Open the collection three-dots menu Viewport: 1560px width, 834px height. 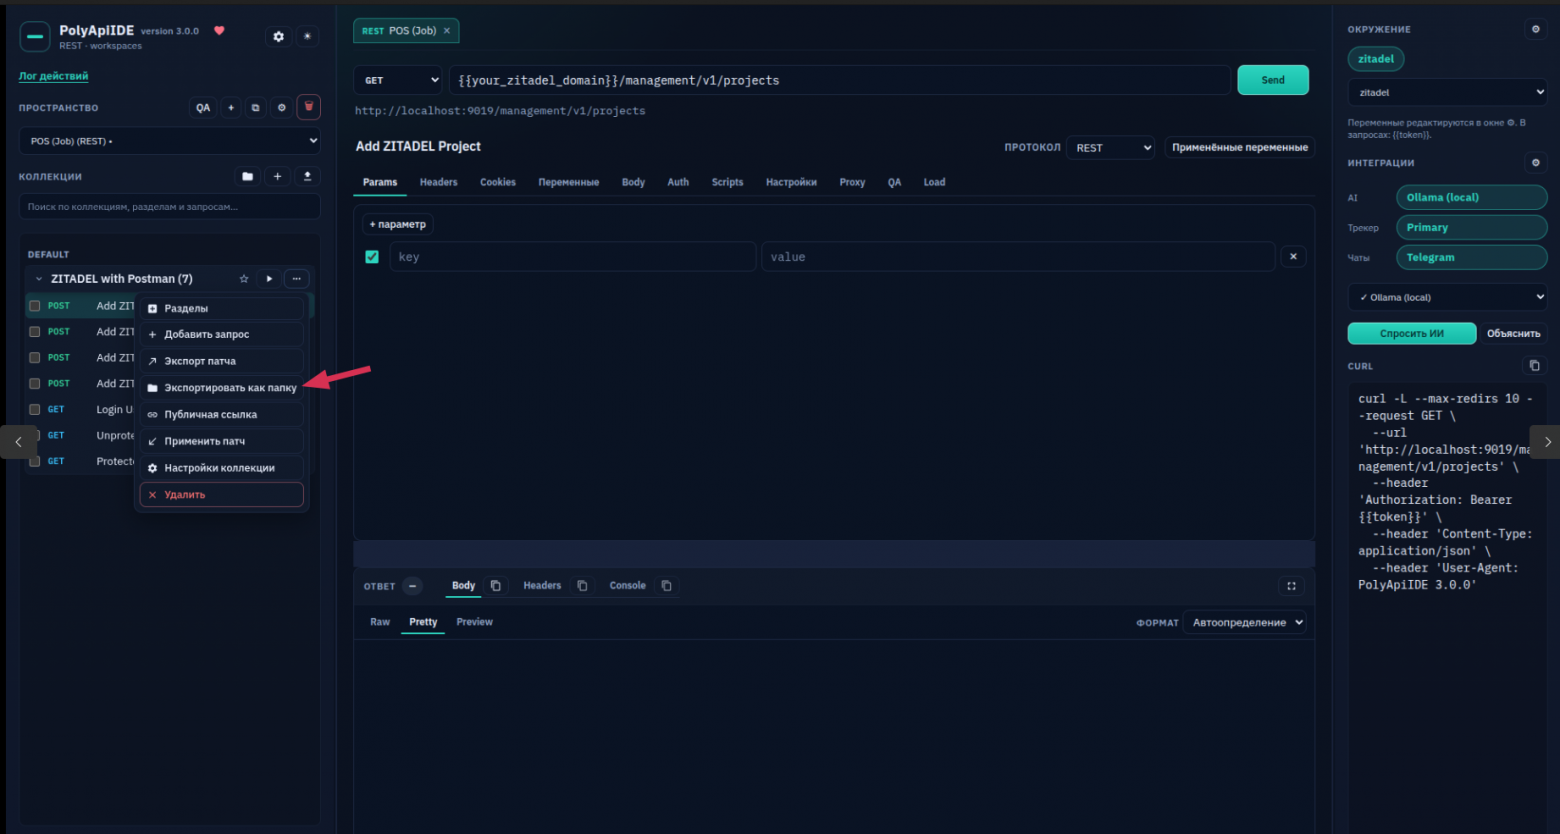(x=297, y=279)
